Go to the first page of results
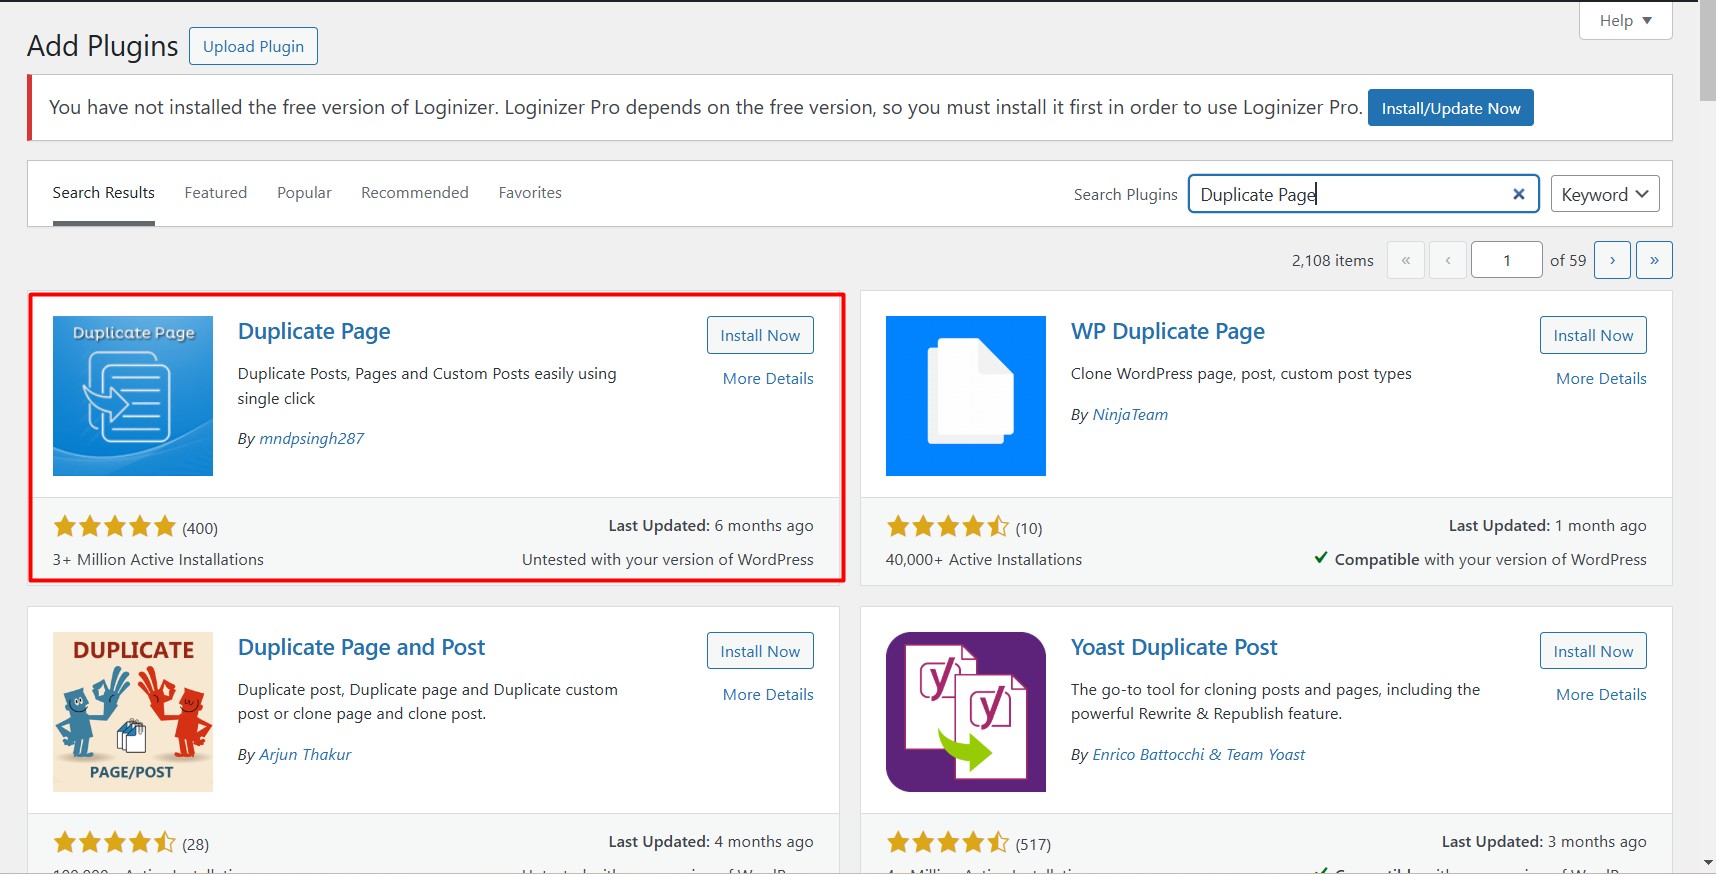 click(1406, 260)
